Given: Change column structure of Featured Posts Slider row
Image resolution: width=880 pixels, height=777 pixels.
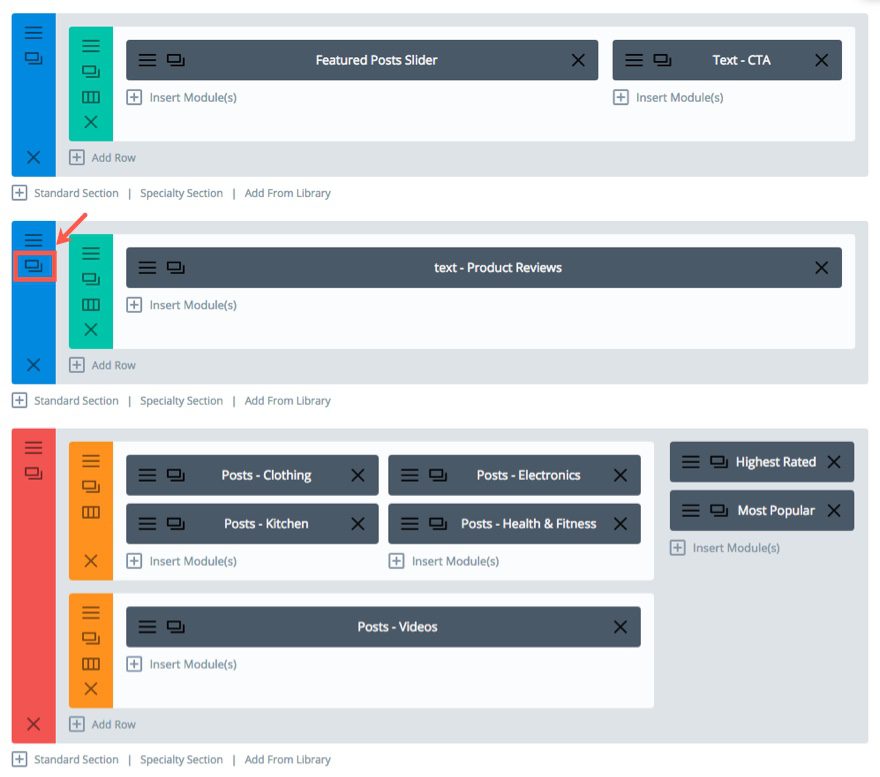Looking at the screenshot, I should 91,97.
